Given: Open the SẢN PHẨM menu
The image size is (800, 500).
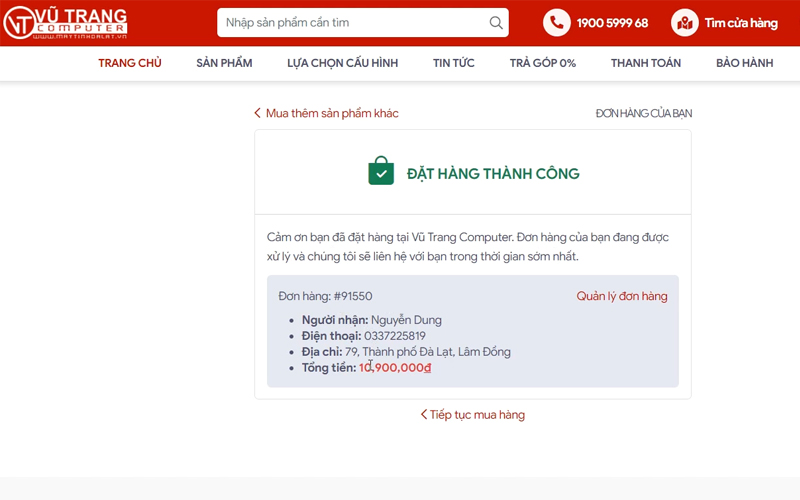Looking at the screenshot, I should tap(224, 63).
